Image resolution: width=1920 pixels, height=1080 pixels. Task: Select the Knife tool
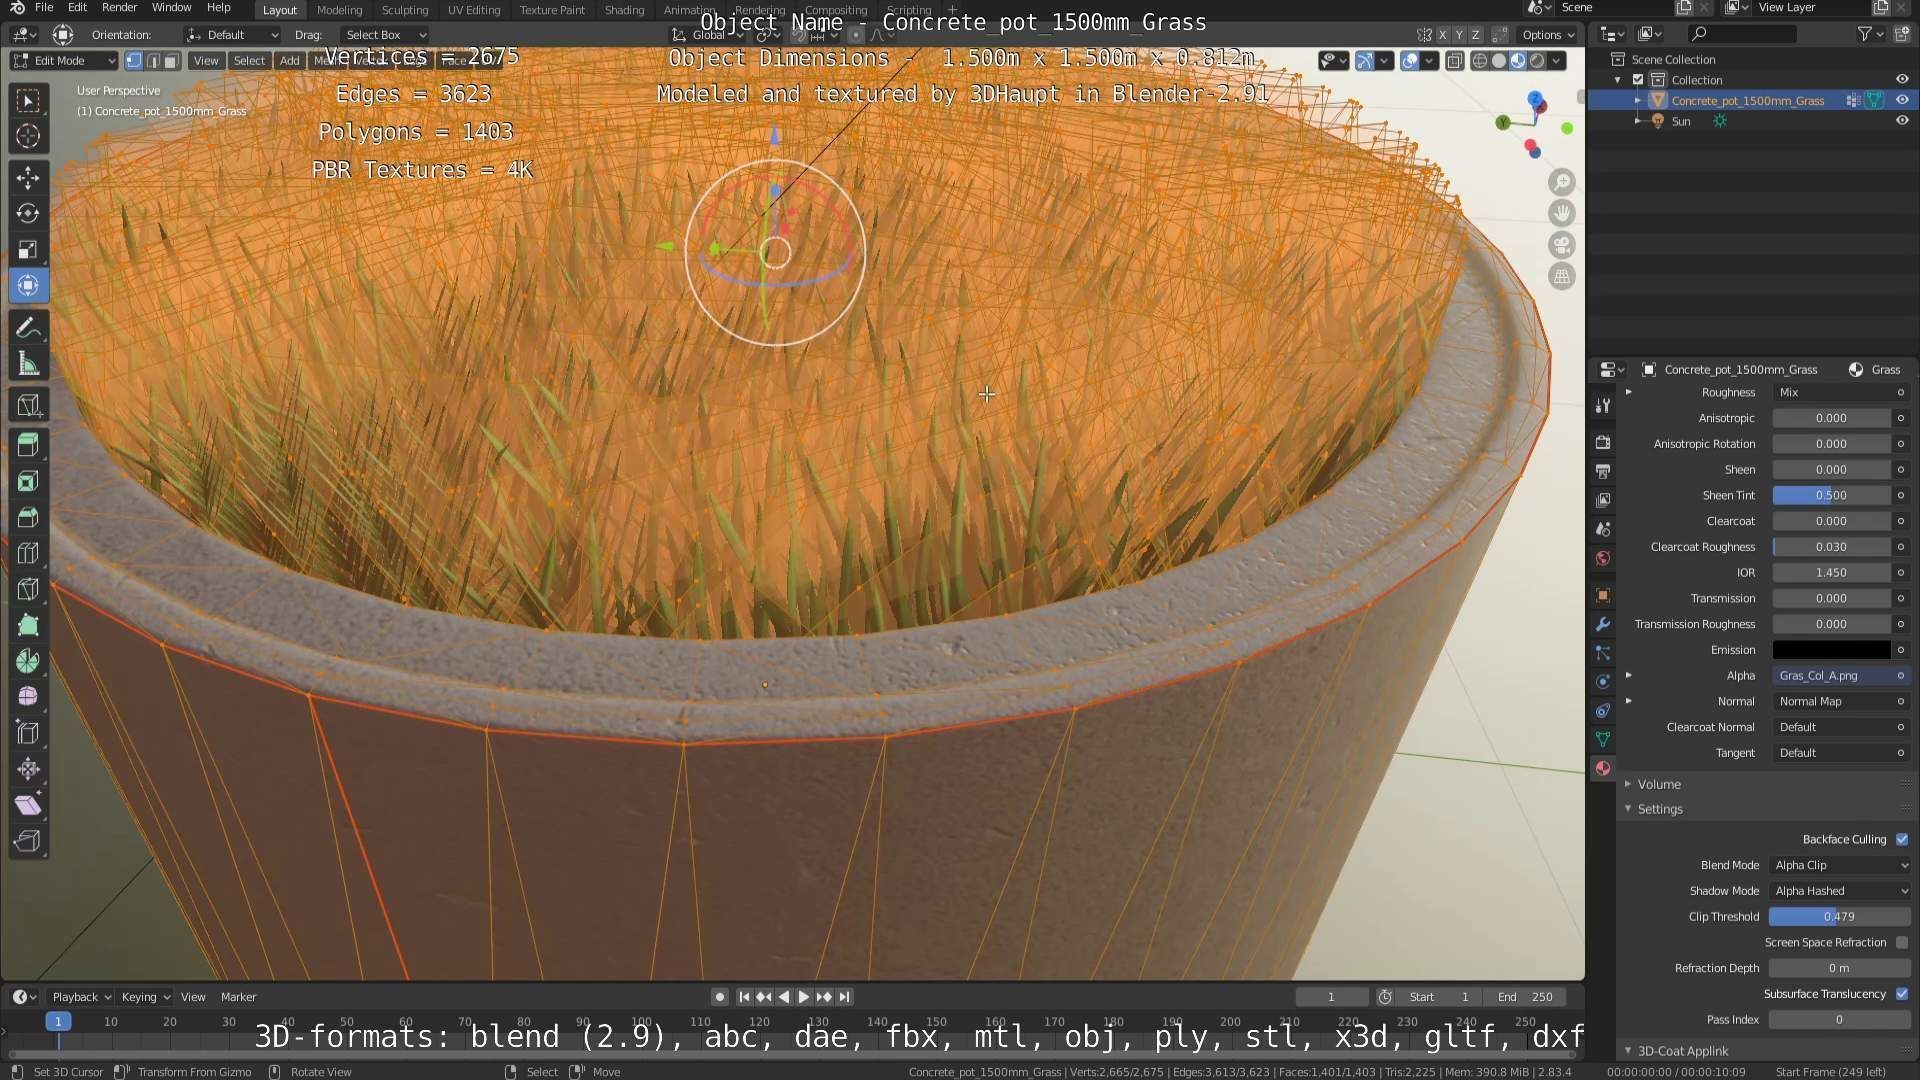click(28, 589)
